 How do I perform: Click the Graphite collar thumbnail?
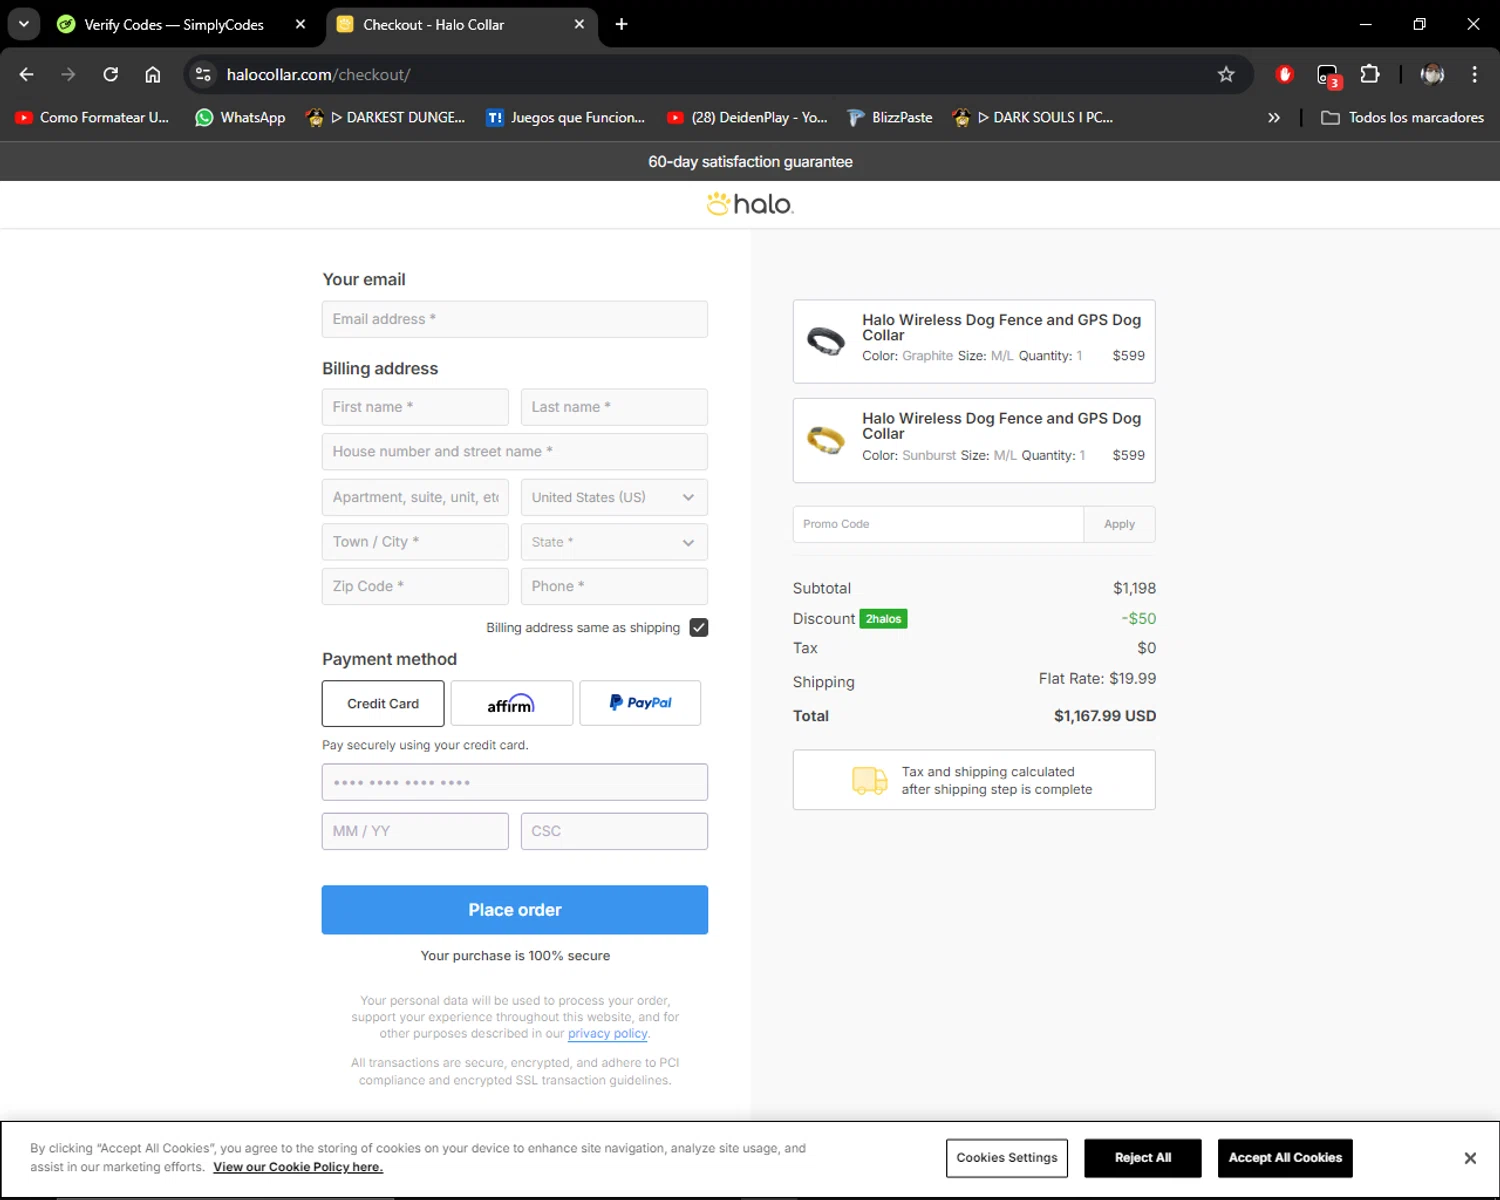pyautogui.click(x=826, y=341)
